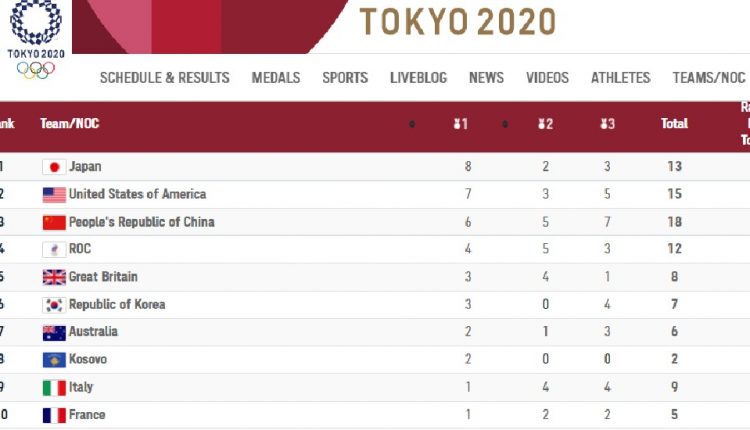This screenshot has width=750, height=430.
Task: Click the China flag icon
Action: [x=54, y=222]
